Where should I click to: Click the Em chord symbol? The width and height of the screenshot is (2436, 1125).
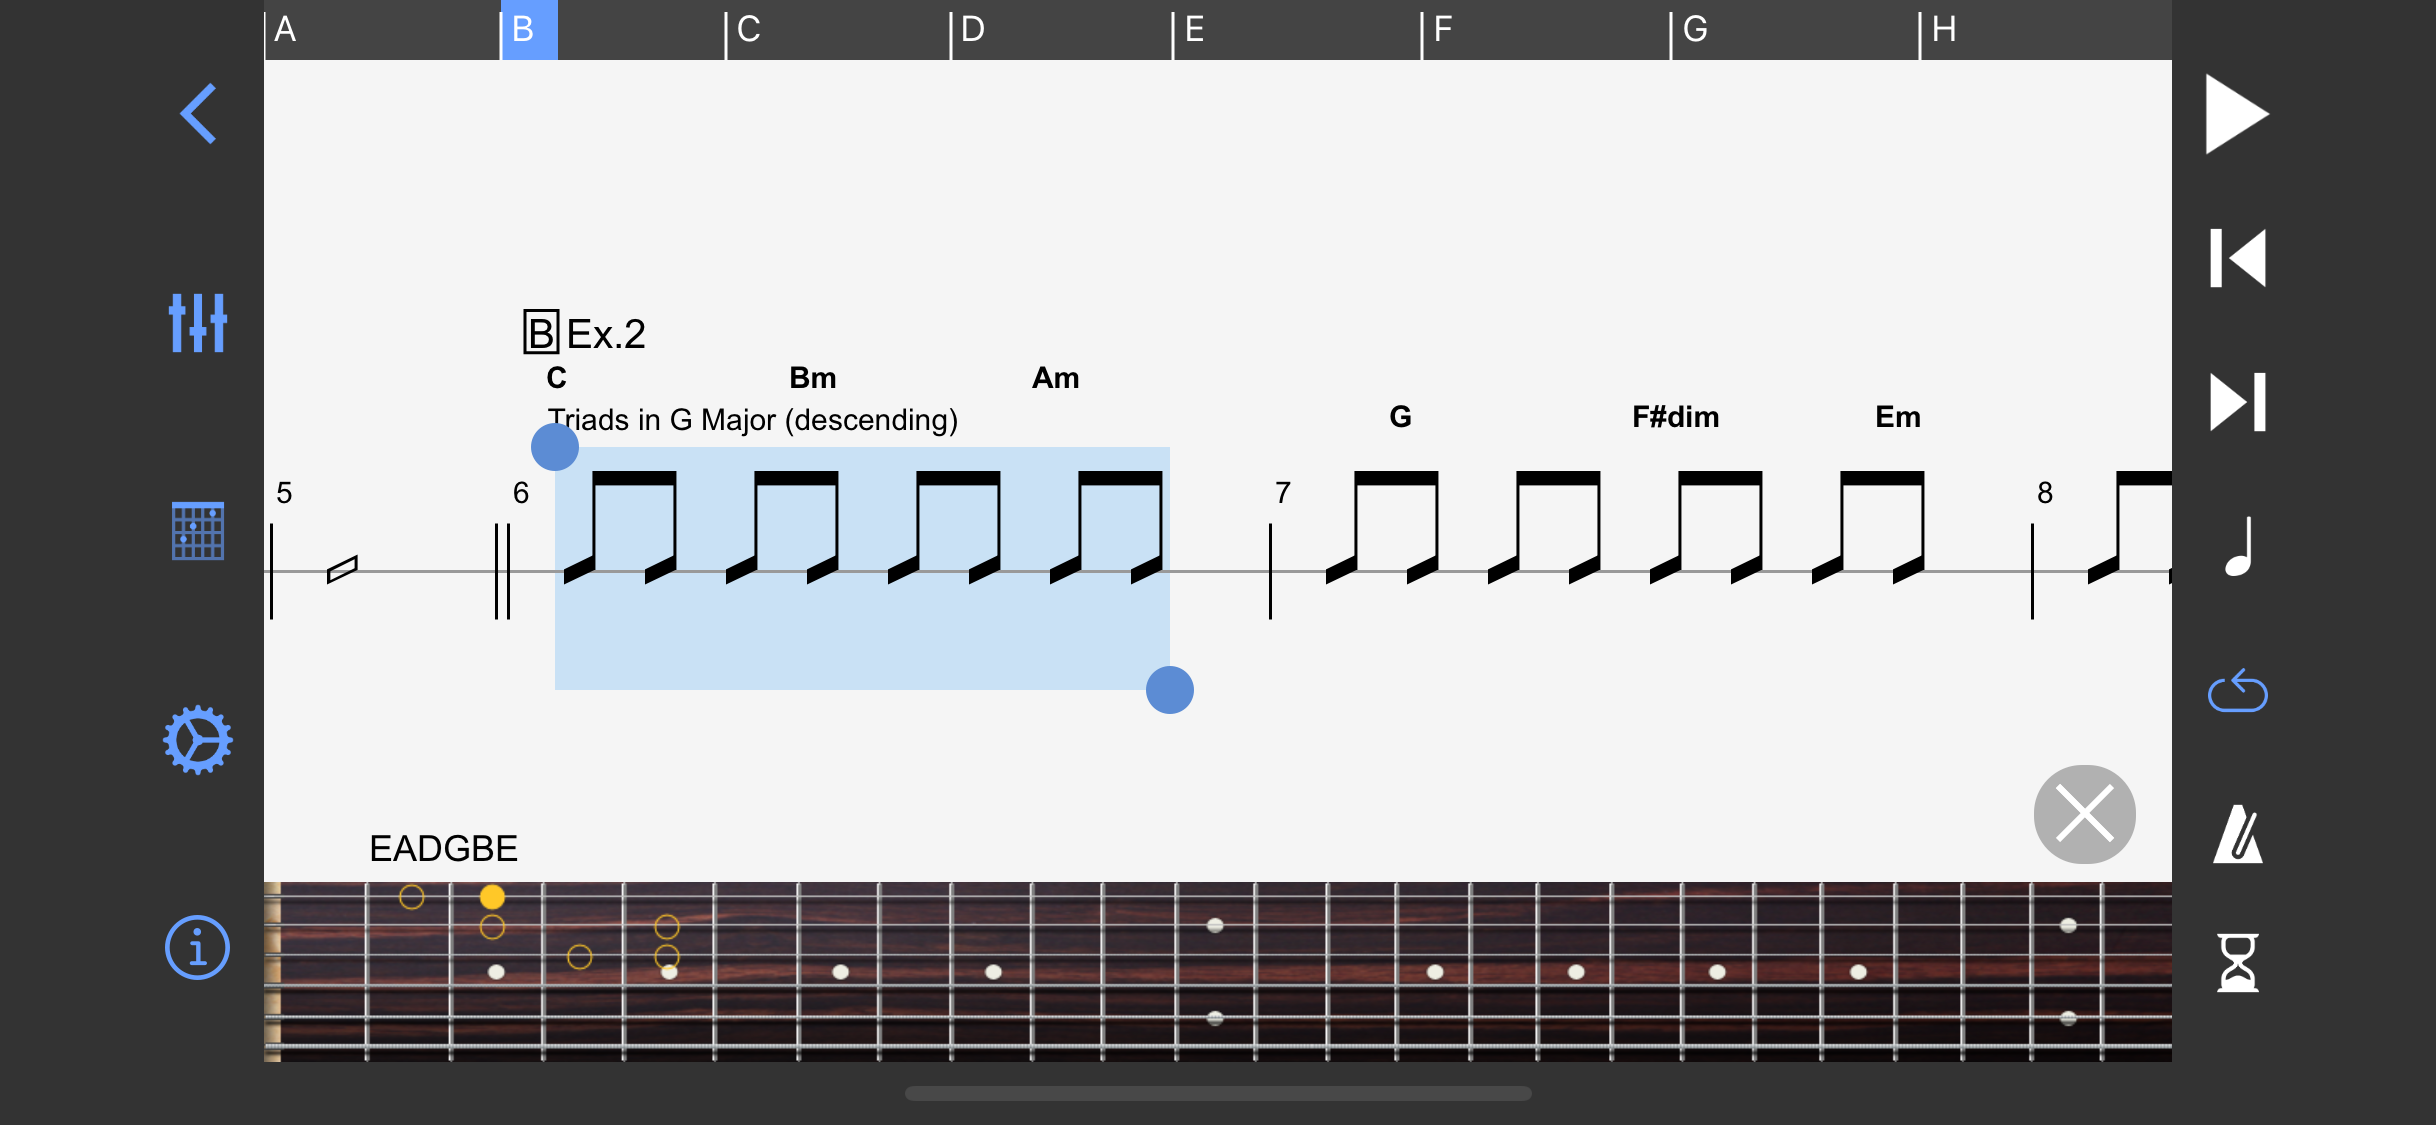pos(1897,417)
